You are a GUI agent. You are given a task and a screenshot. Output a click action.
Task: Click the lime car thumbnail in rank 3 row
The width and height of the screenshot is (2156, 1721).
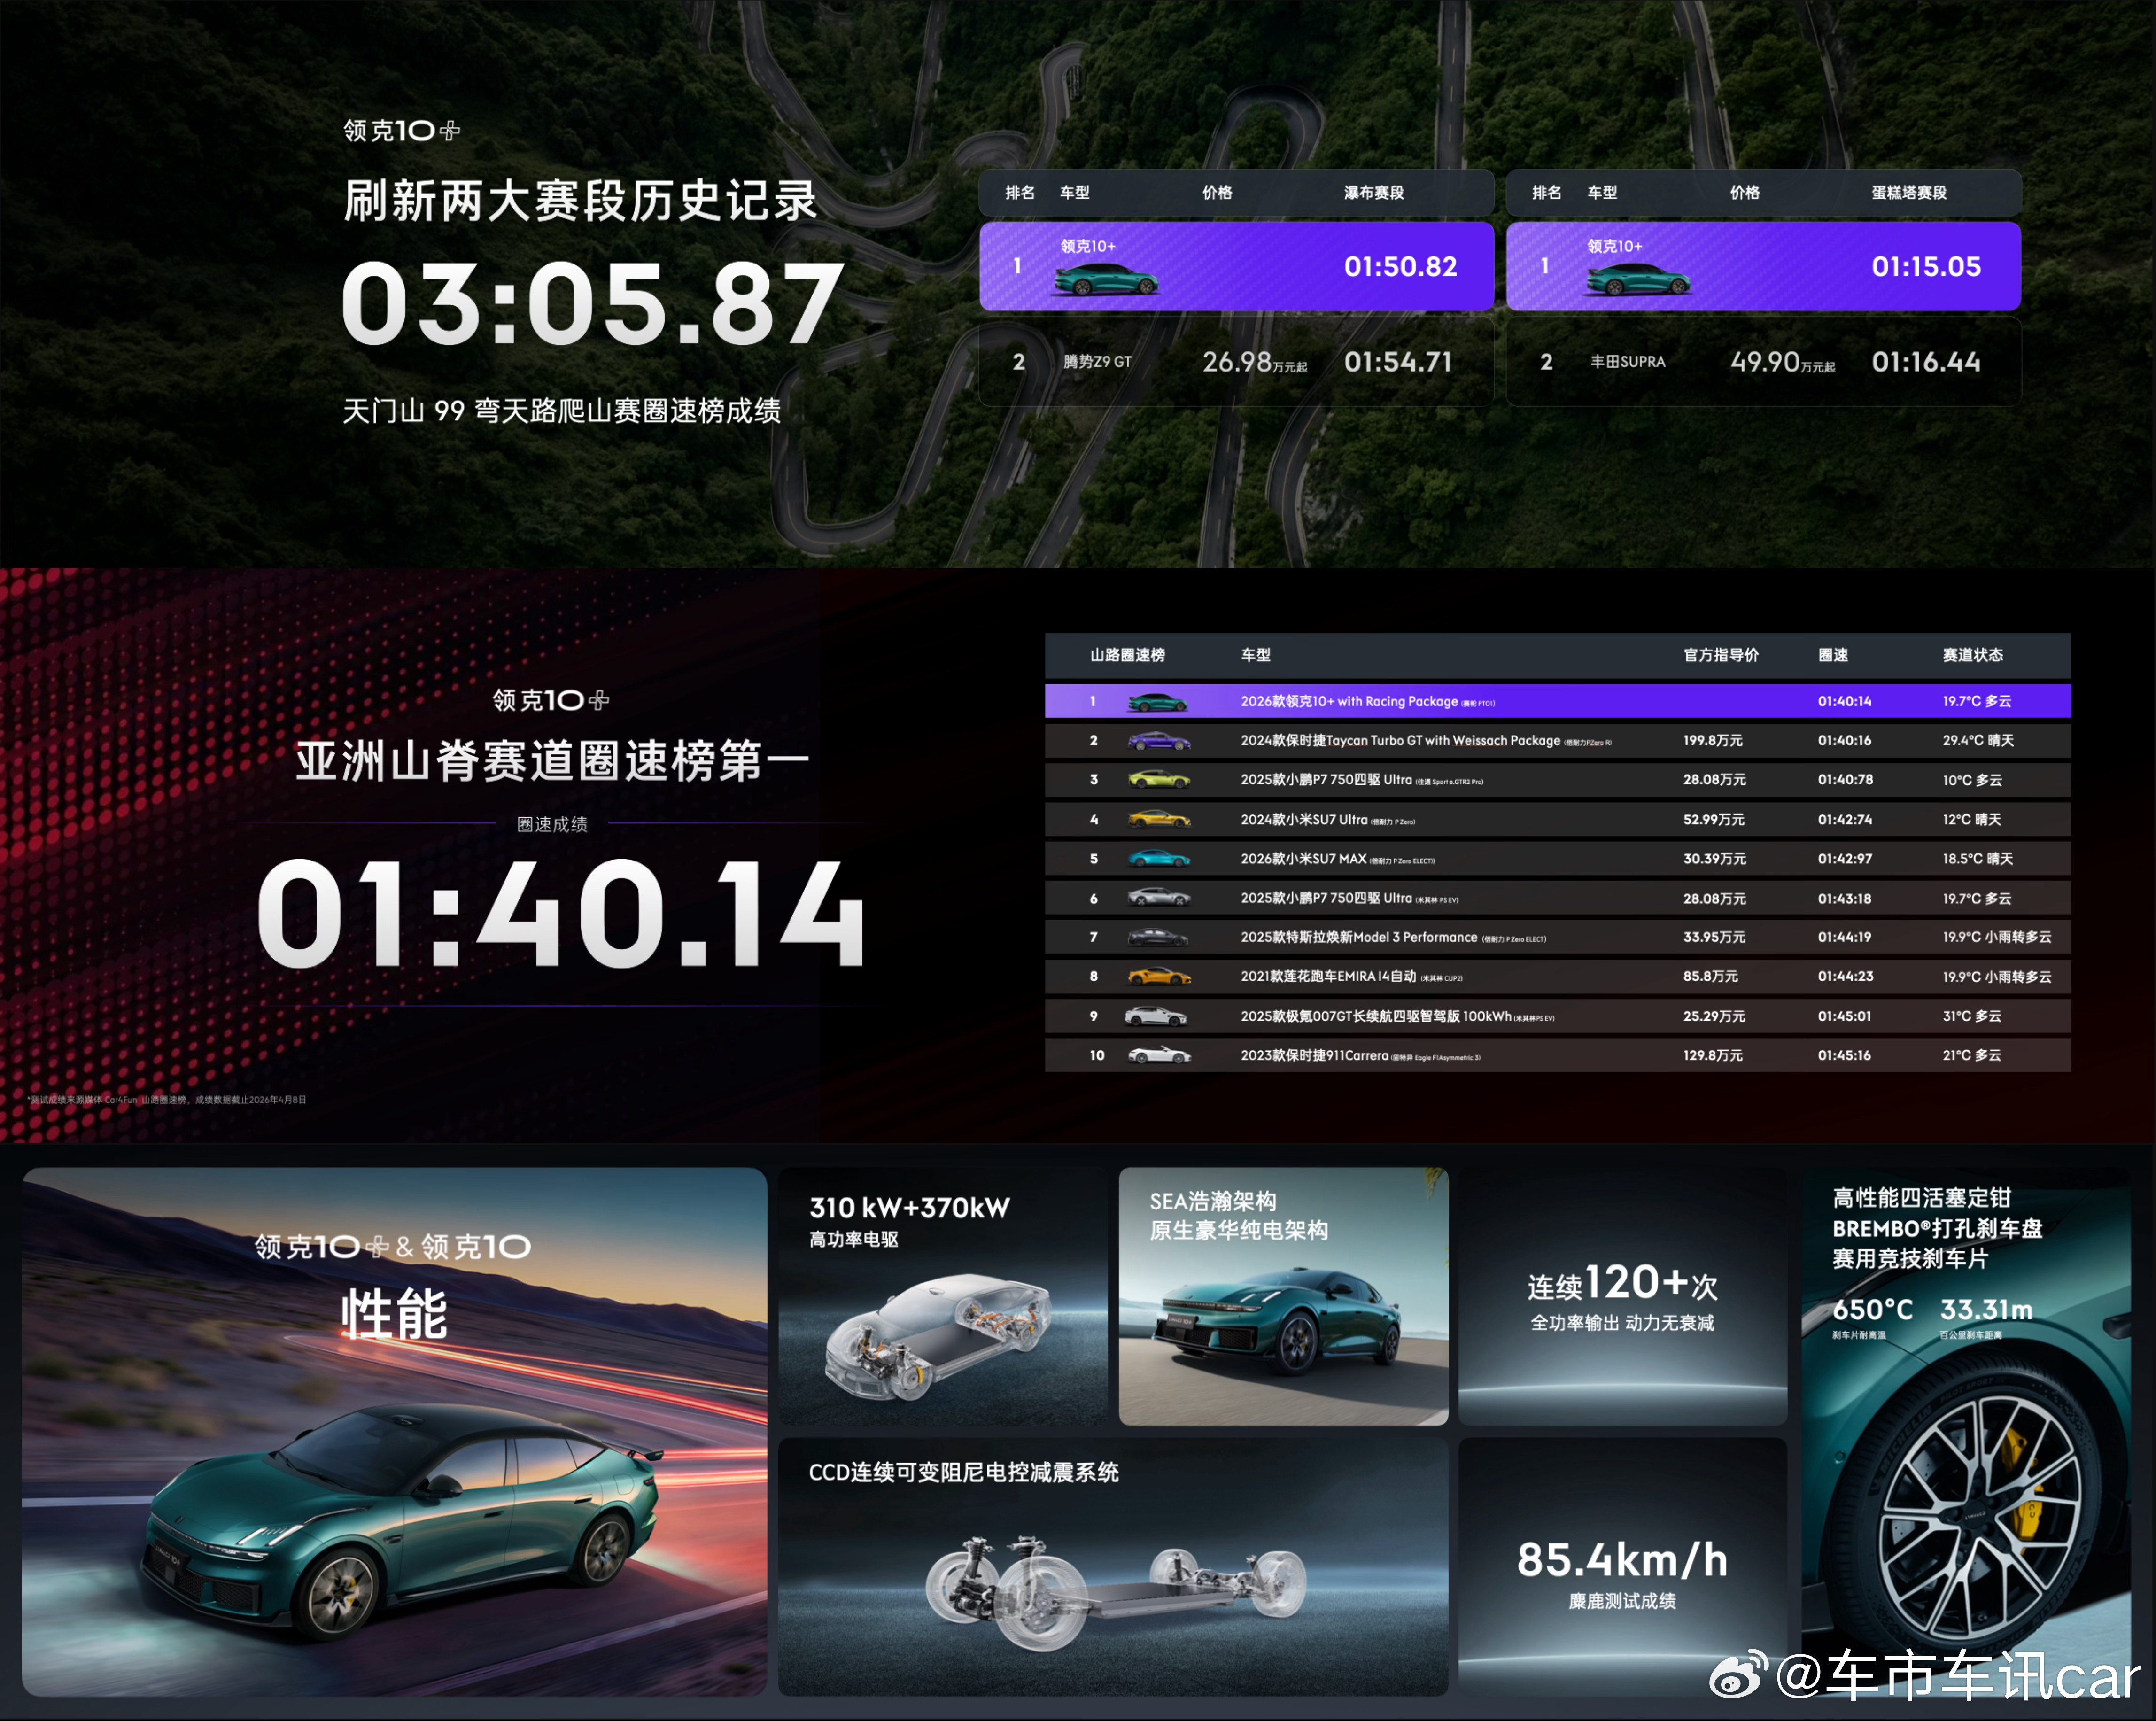point(1159,780)
